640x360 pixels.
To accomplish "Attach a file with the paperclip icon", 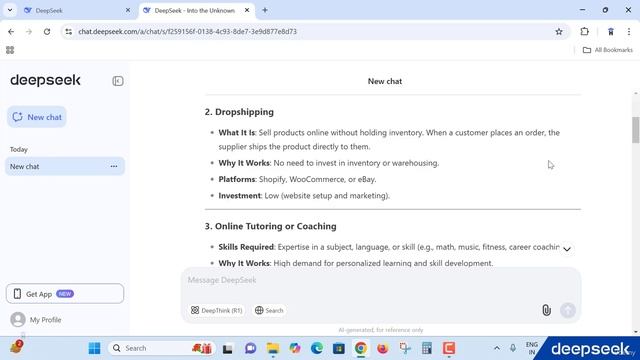I will tap(546, 310).
